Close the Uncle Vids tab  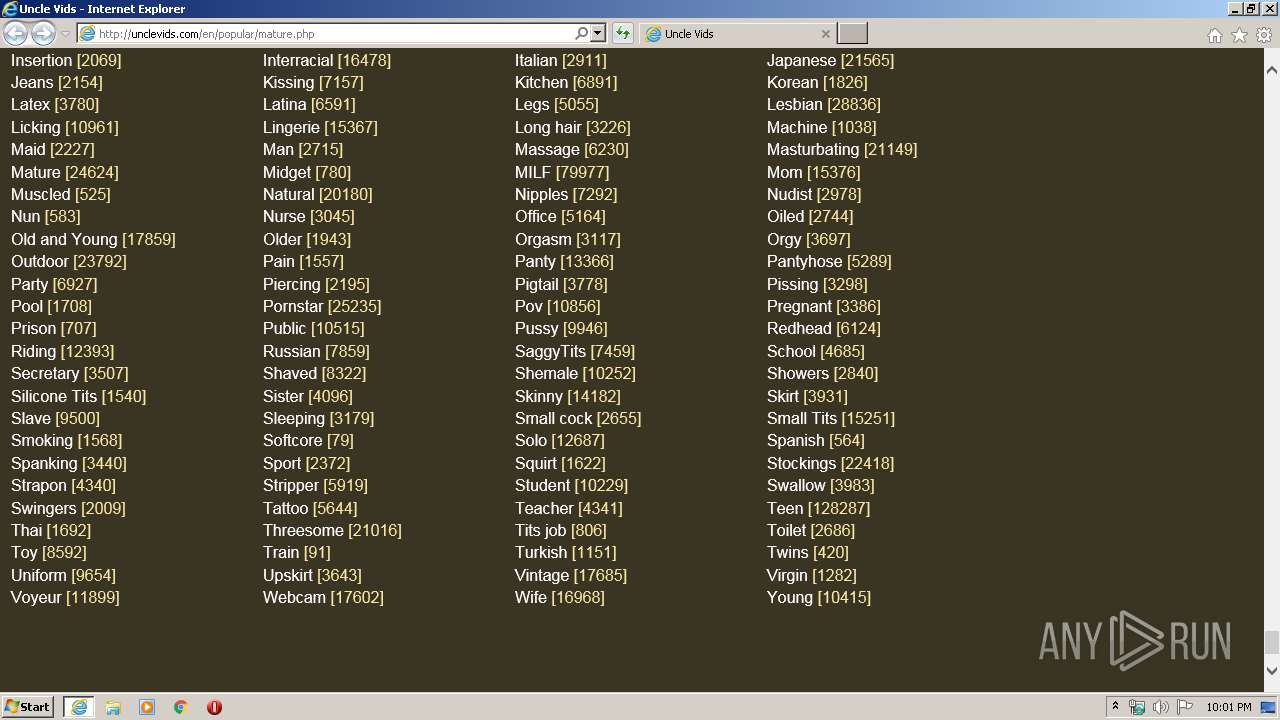(x=825, y=34)
